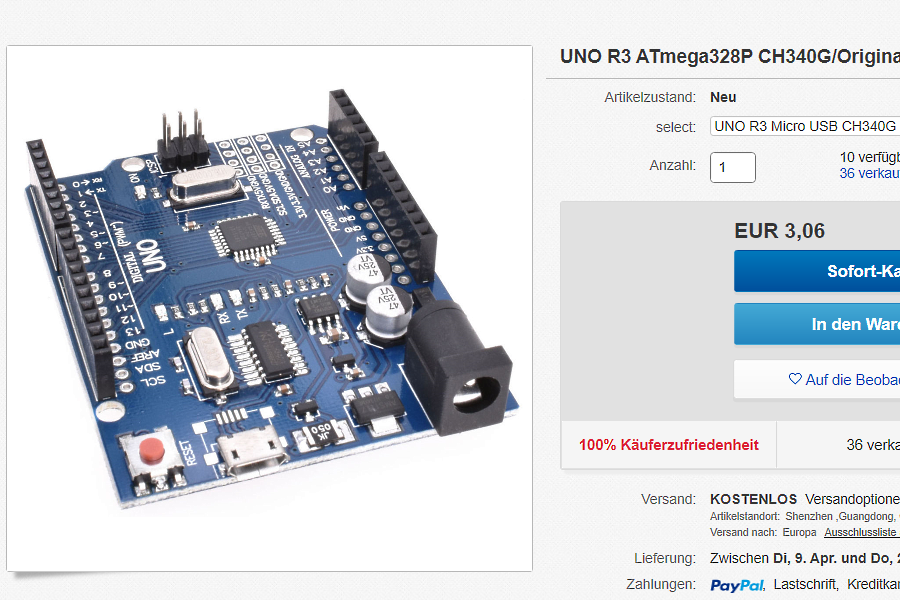This screenshot has width=900, height=600.
Task: Click the Sofort-Kaufen button
Action: (817, 271)
